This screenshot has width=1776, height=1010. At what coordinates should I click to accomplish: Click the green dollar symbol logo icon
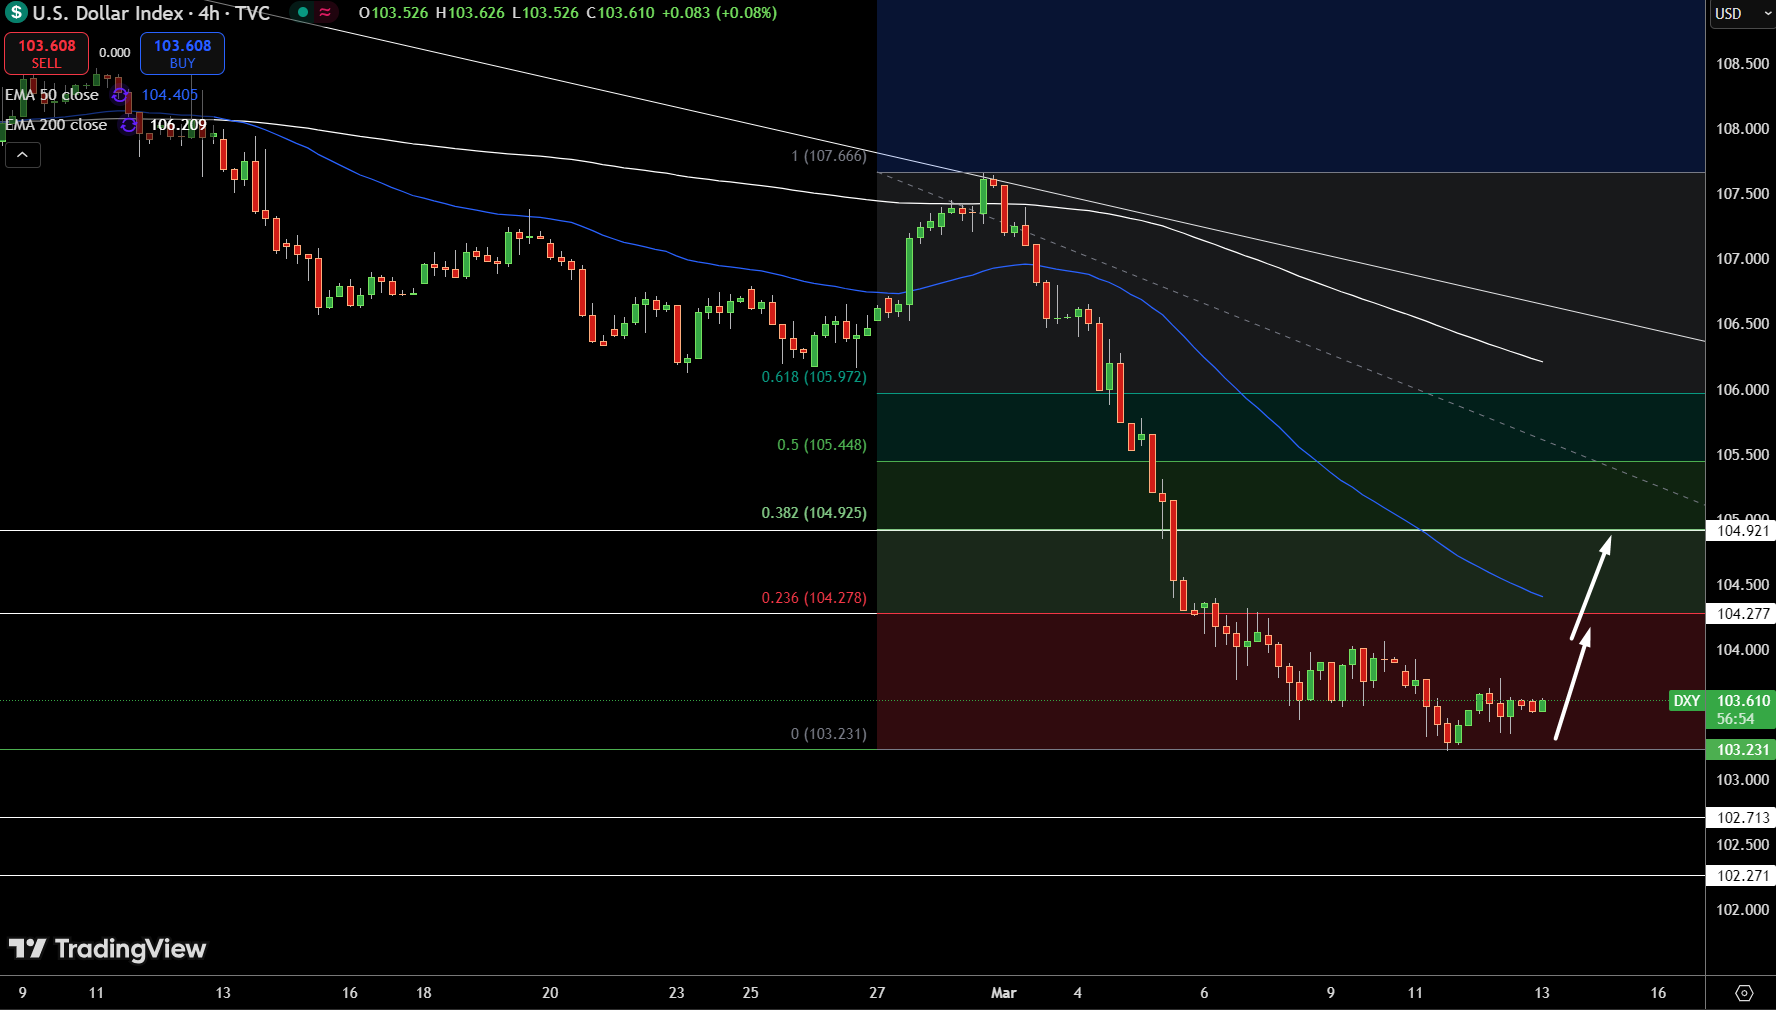coord(16,13)
